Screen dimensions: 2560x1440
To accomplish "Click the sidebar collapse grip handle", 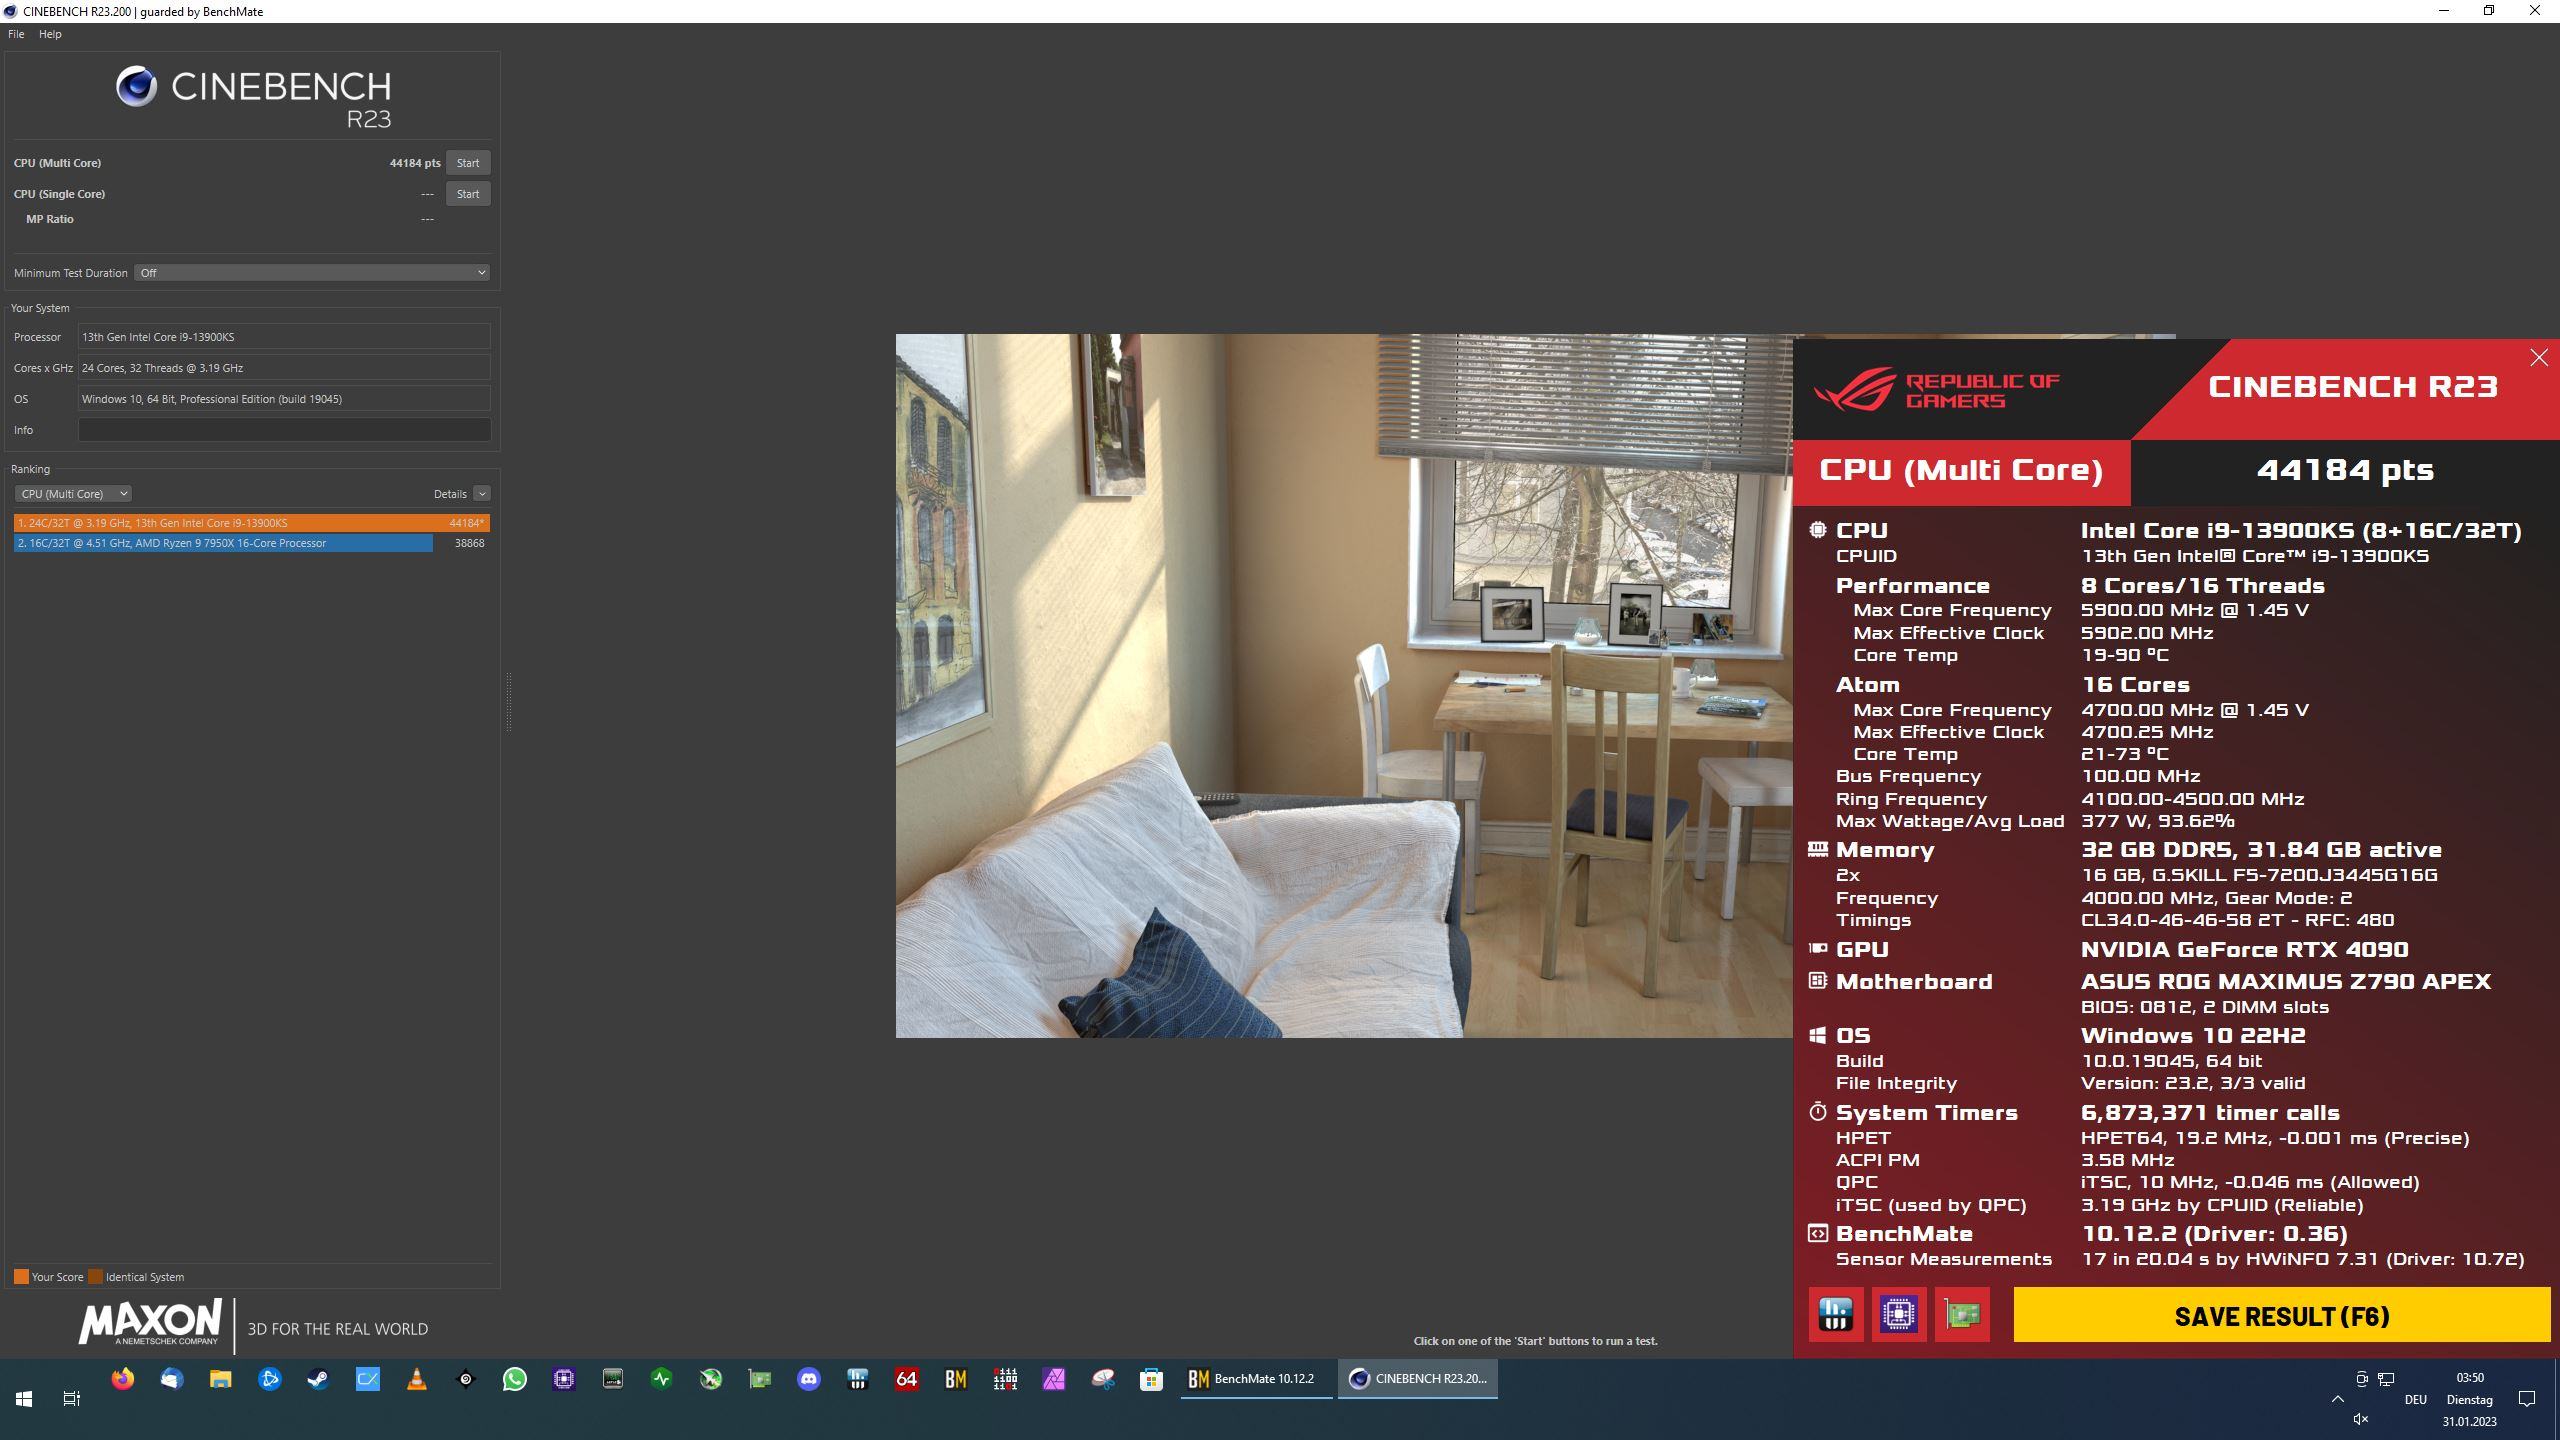I will click(x=509, y=702).
